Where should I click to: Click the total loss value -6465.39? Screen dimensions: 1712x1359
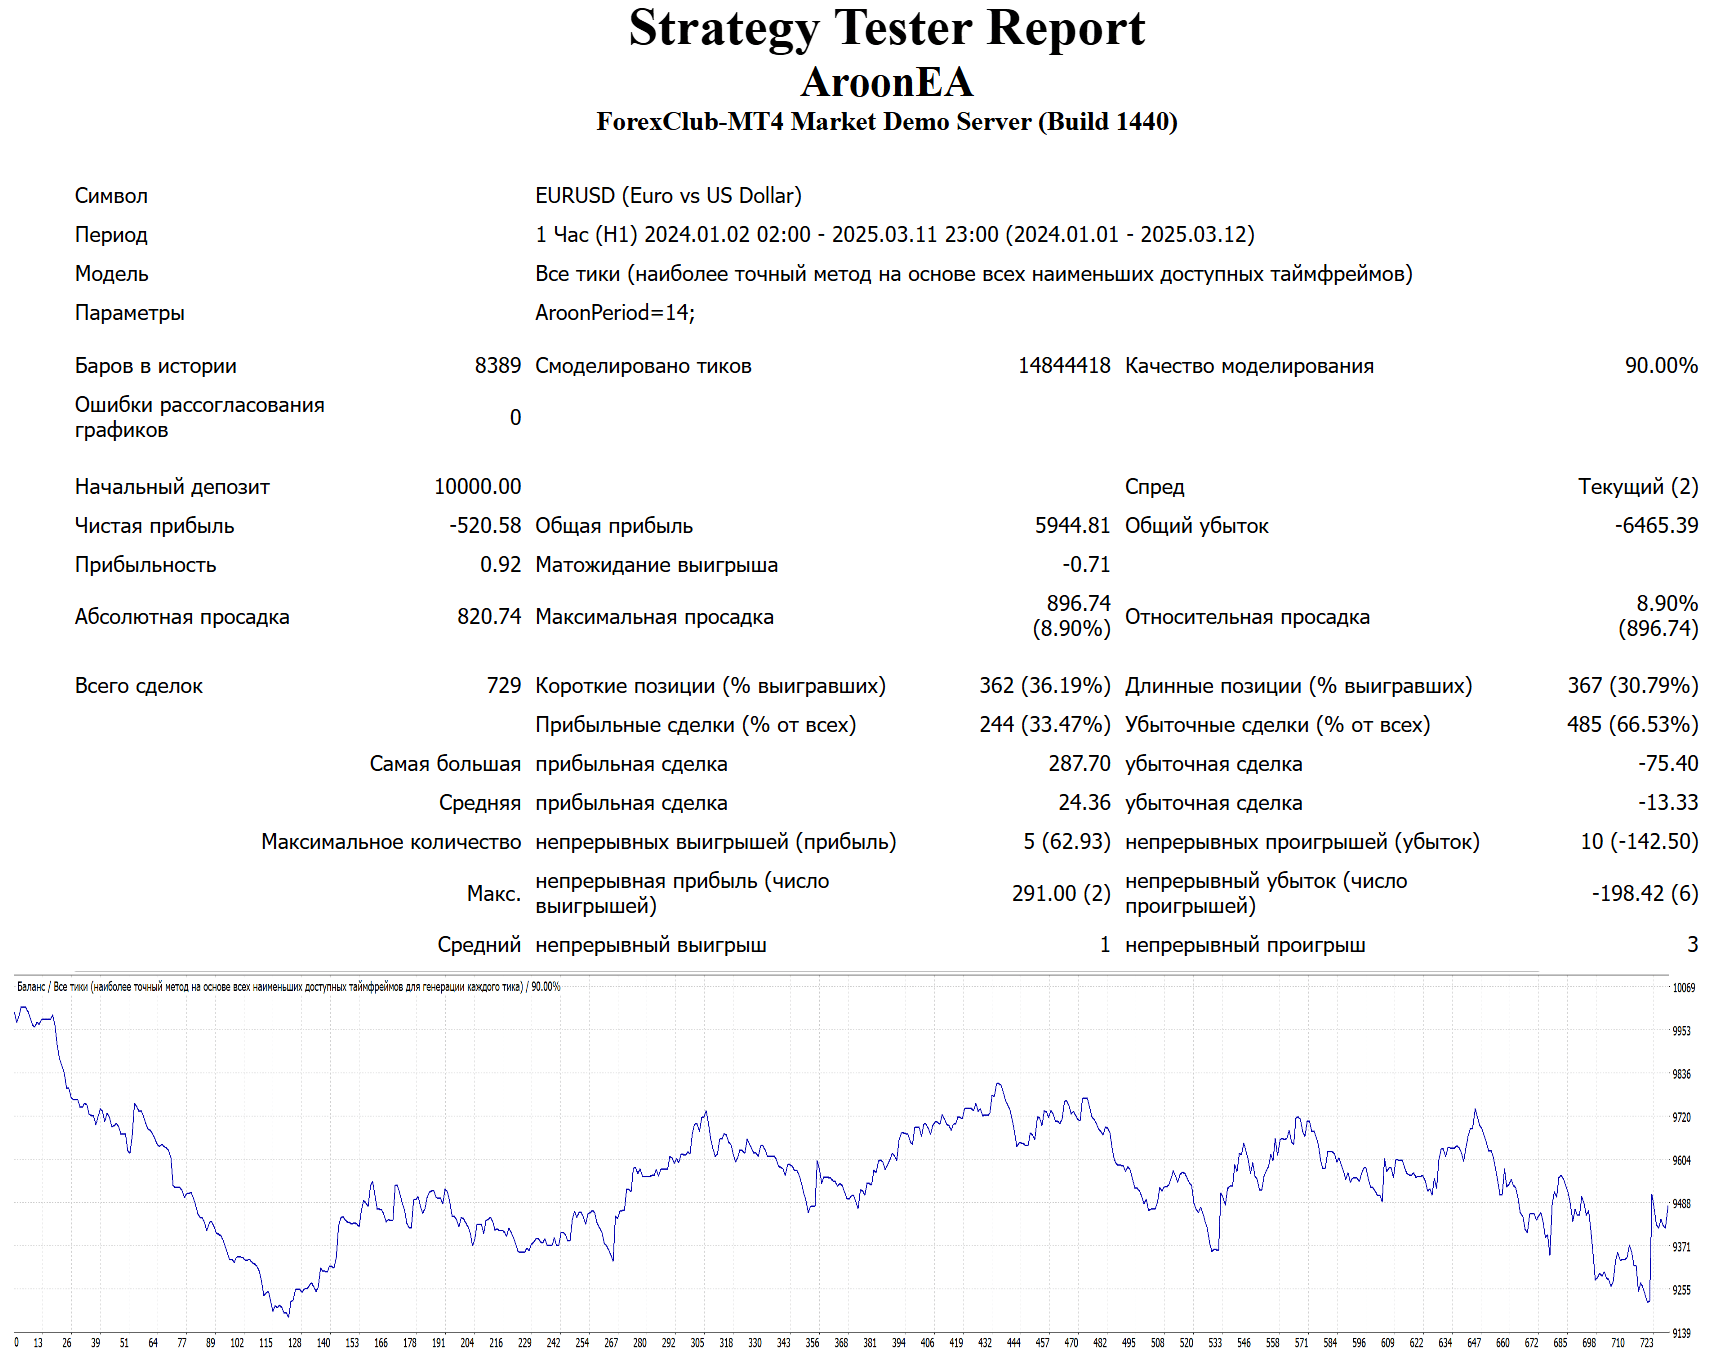tap(1655, 526)
